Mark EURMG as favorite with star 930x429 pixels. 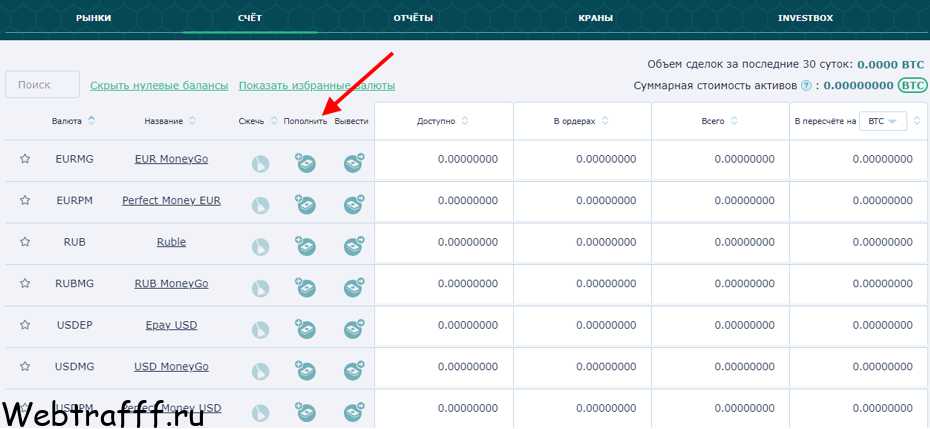pos(25,159)
